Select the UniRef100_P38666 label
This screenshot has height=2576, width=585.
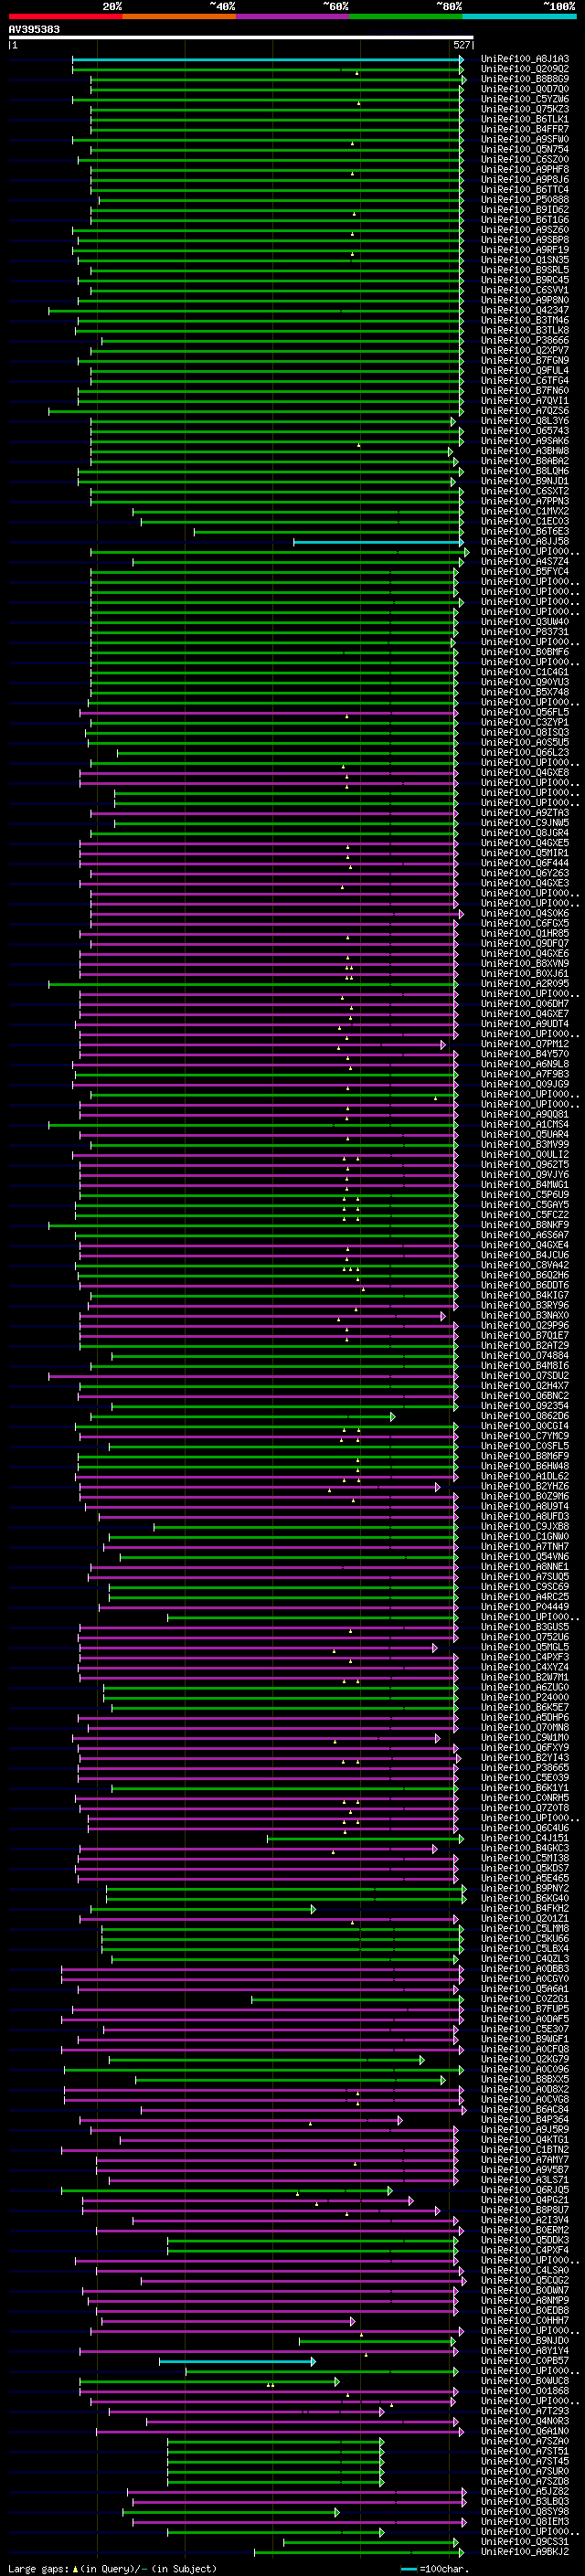pyautogui.click(x=525, y=340)
